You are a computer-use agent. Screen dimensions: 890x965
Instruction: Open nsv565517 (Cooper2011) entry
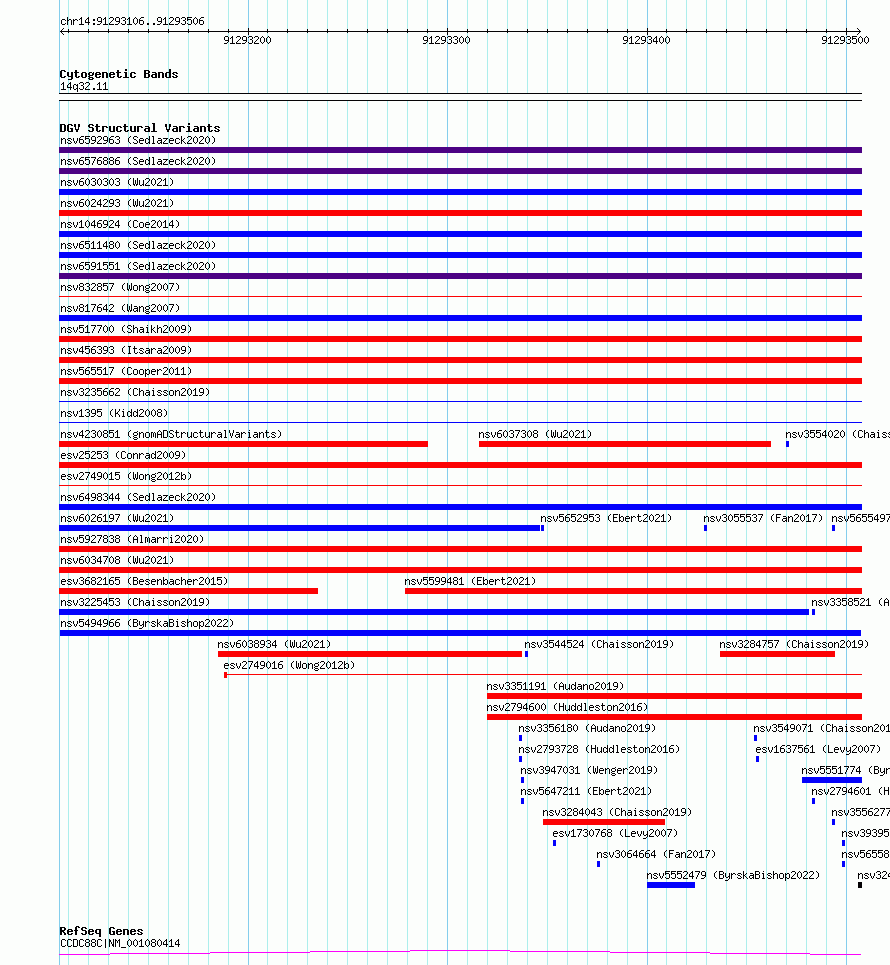(x=126, y=371)
